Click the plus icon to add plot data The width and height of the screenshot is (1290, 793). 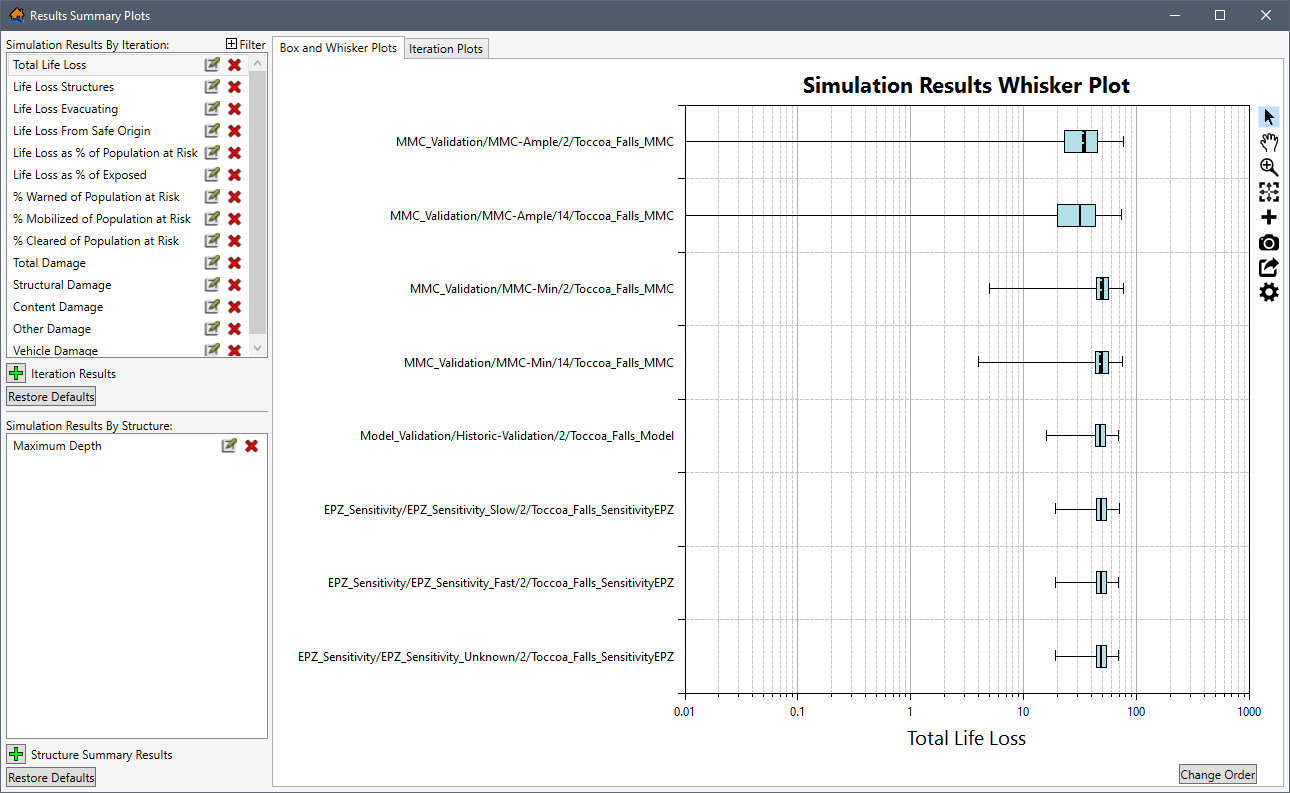coord(1268,217)
